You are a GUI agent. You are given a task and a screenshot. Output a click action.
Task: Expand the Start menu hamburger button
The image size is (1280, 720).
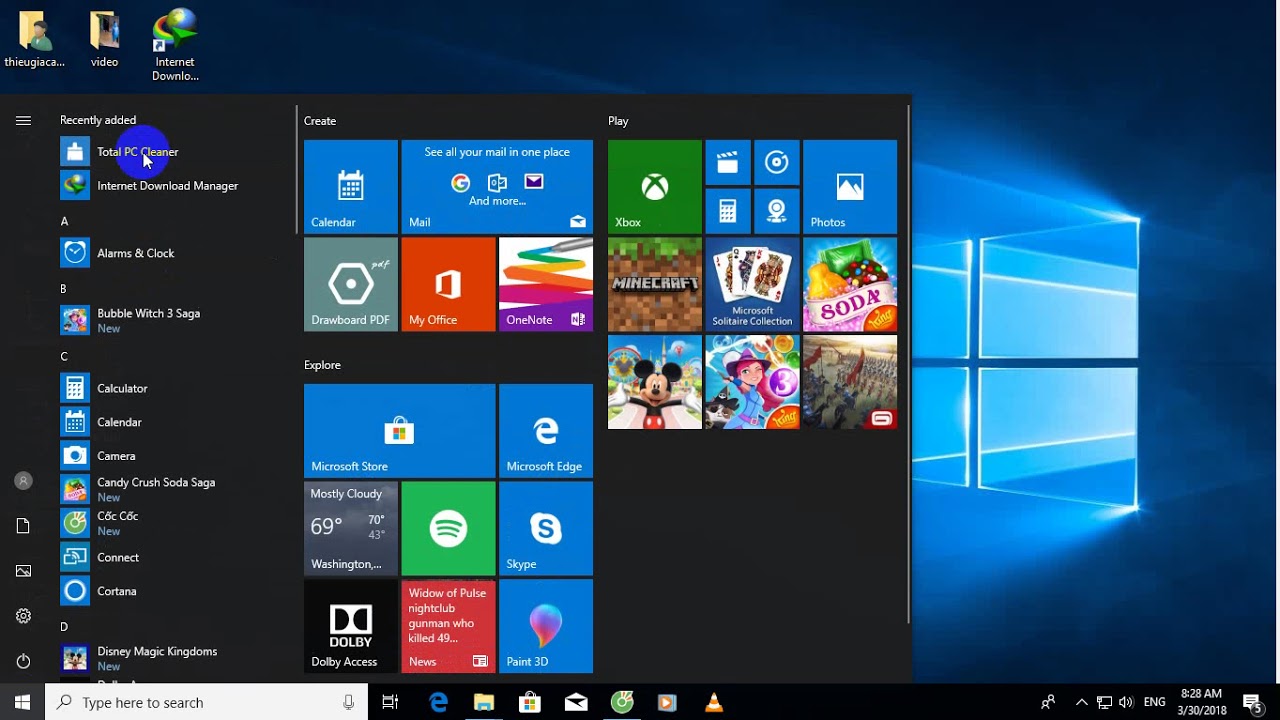23,120
